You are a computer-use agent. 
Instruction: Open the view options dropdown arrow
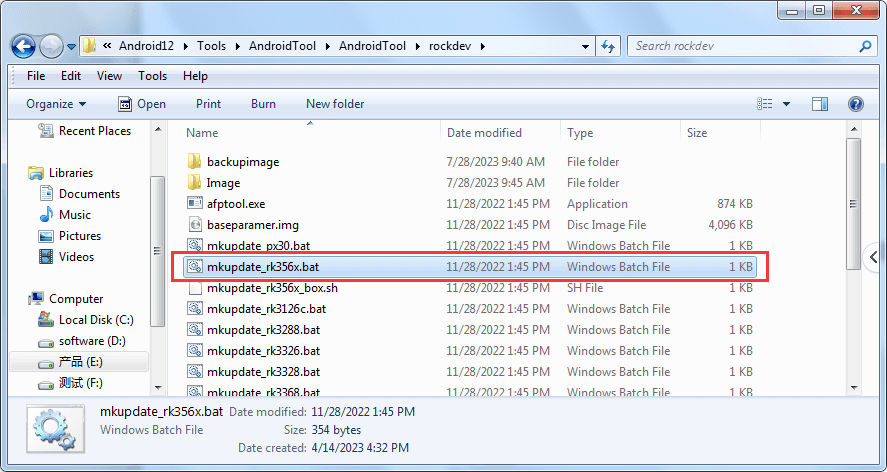pyautogui.click(x=787, y=104)
